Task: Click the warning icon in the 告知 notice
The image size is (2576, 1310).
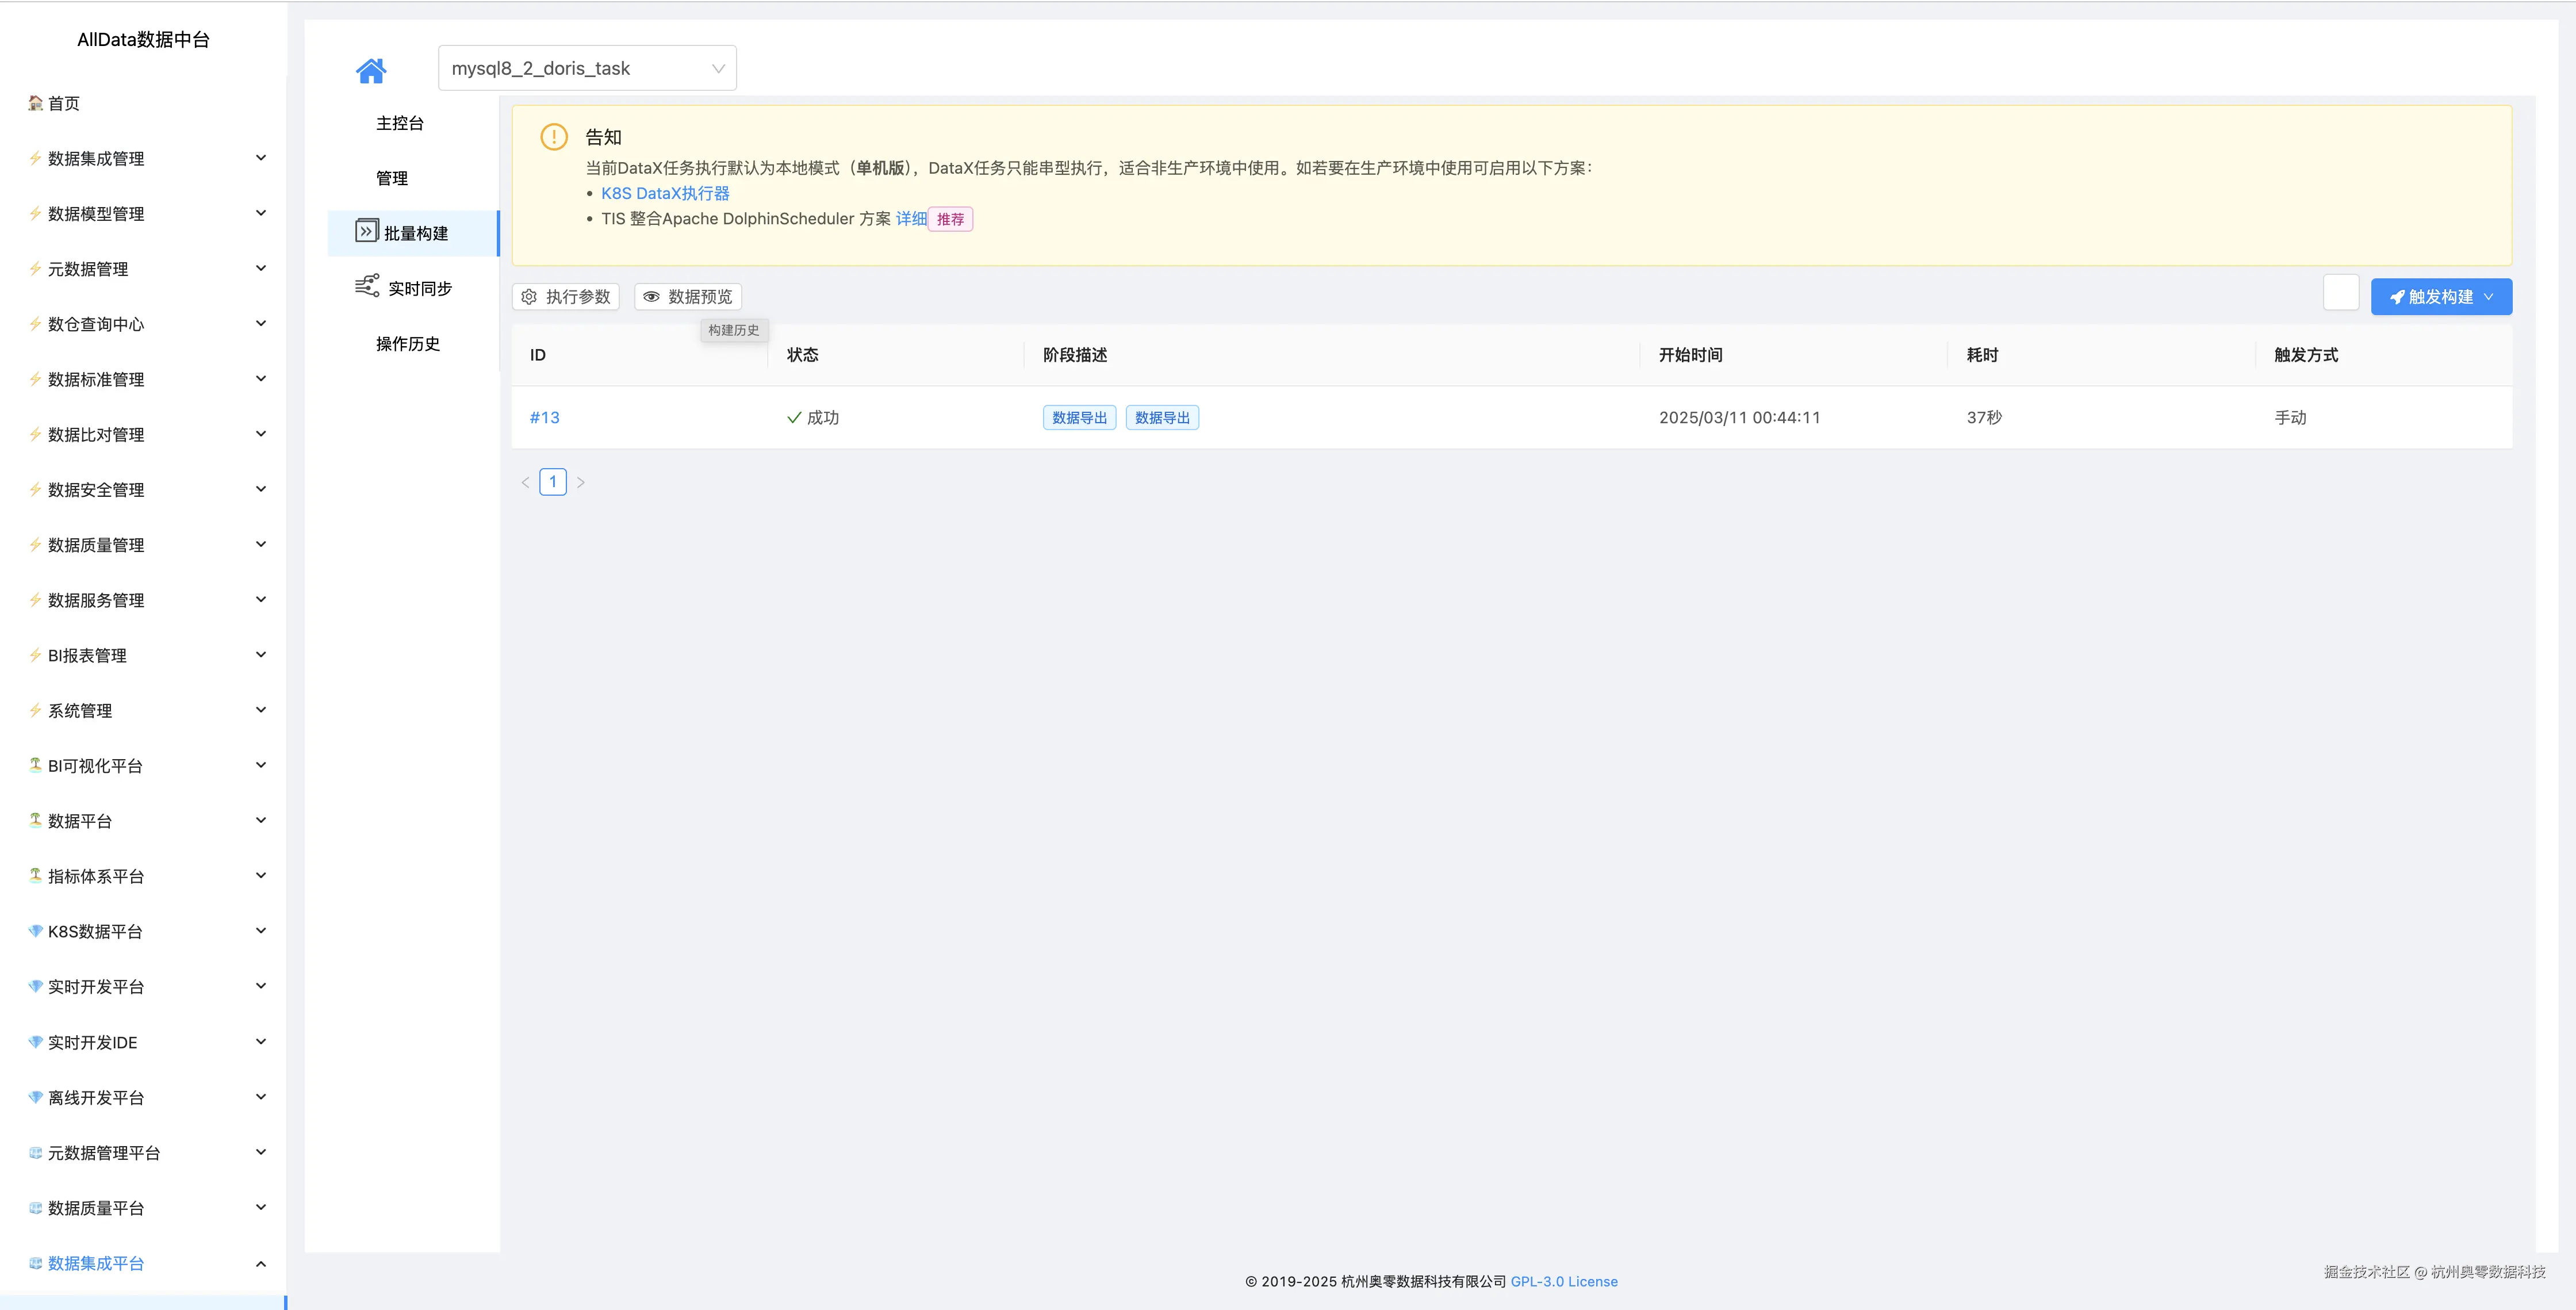Action: pos(553,136)
